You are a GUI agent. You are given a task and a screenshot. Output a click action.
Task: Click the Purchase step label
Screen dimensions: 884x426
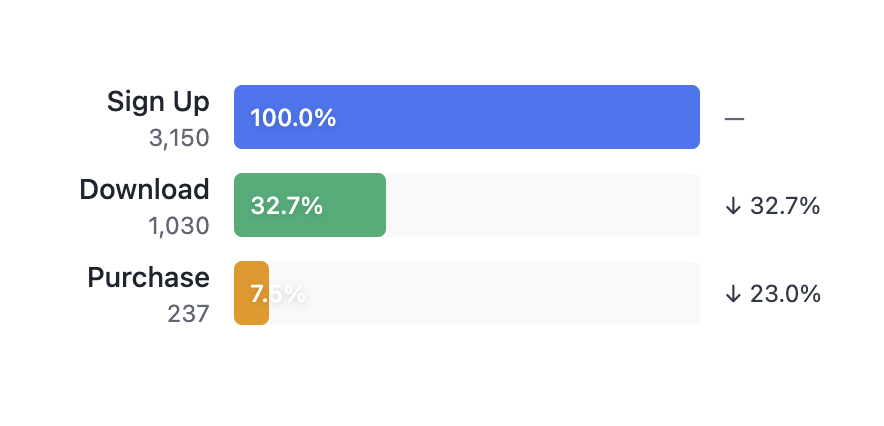click(x=149, y=277)
